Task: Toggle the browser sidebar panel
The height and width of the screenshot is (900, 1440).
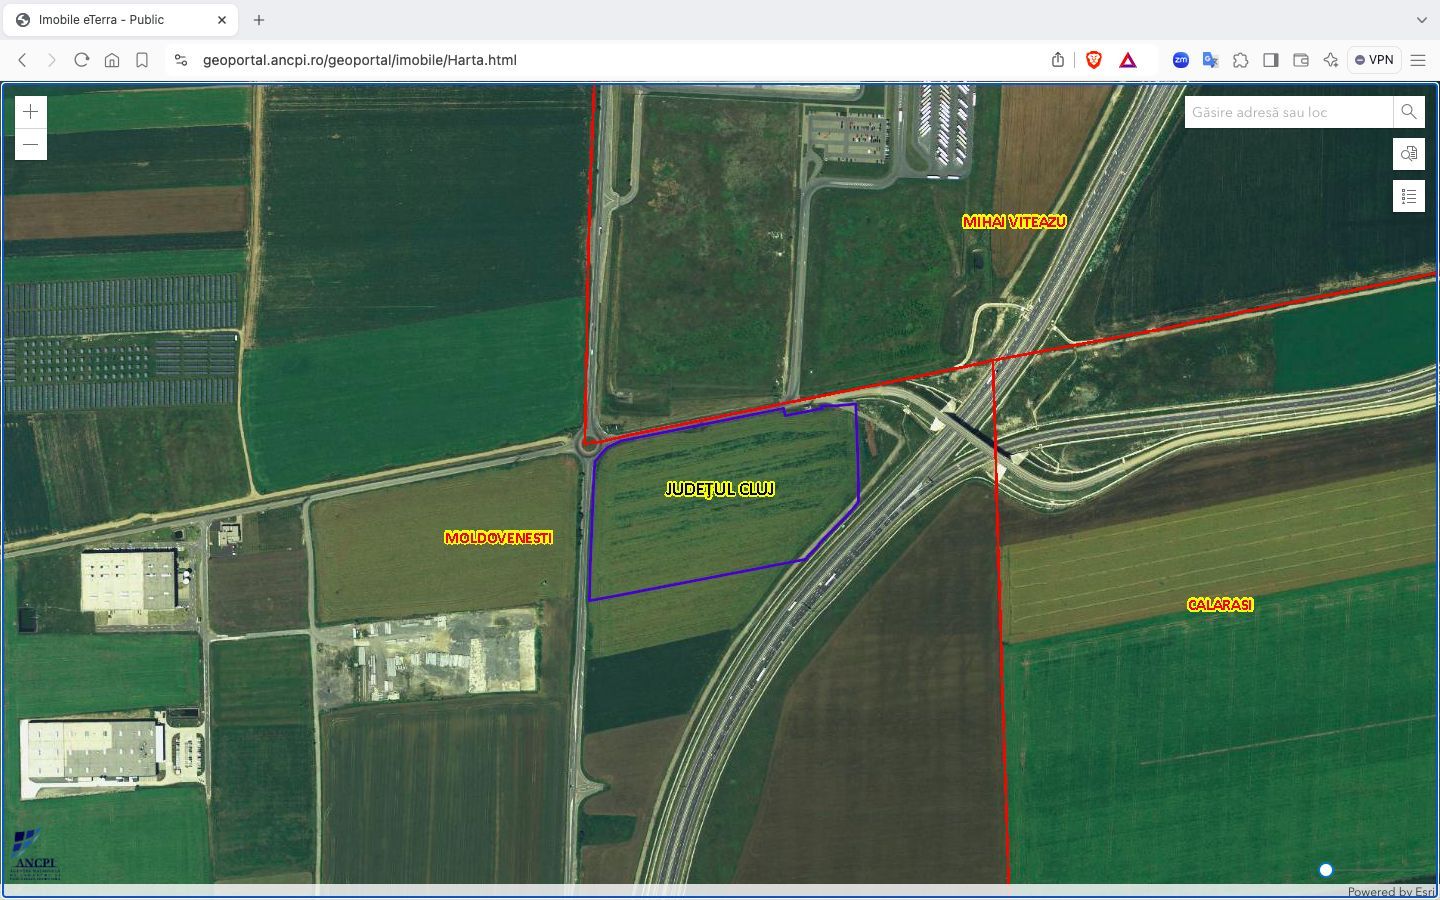Action: pyautogui.click(x=1271, y=60)
